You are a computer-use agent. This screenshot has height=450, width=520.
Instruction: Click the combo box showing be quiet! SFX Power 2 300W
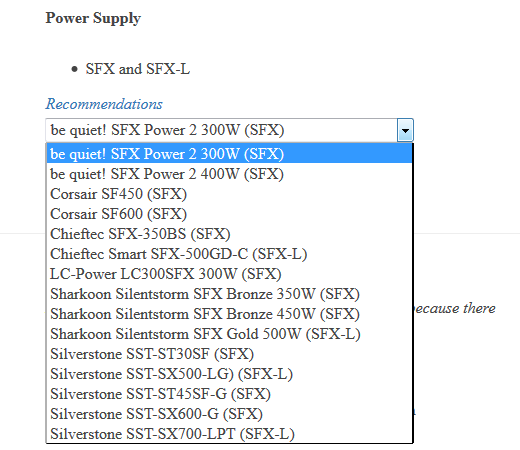229,130
